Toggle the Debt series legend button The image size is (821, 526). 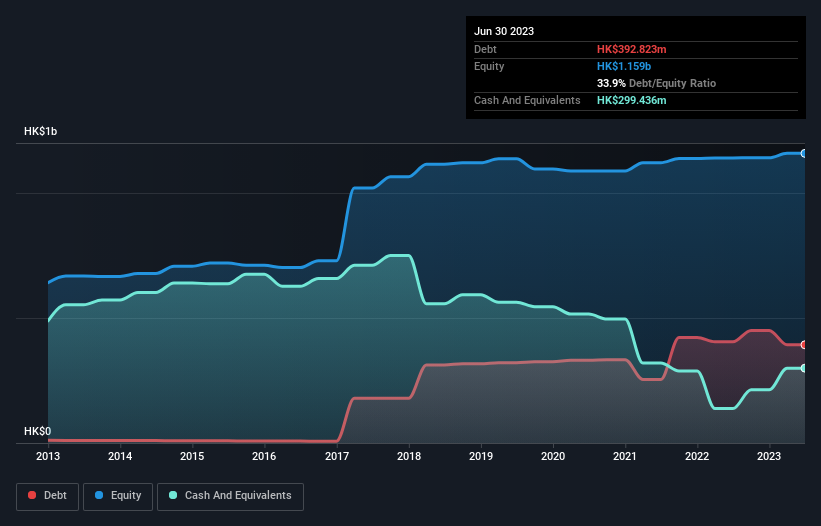click(48, 496)
